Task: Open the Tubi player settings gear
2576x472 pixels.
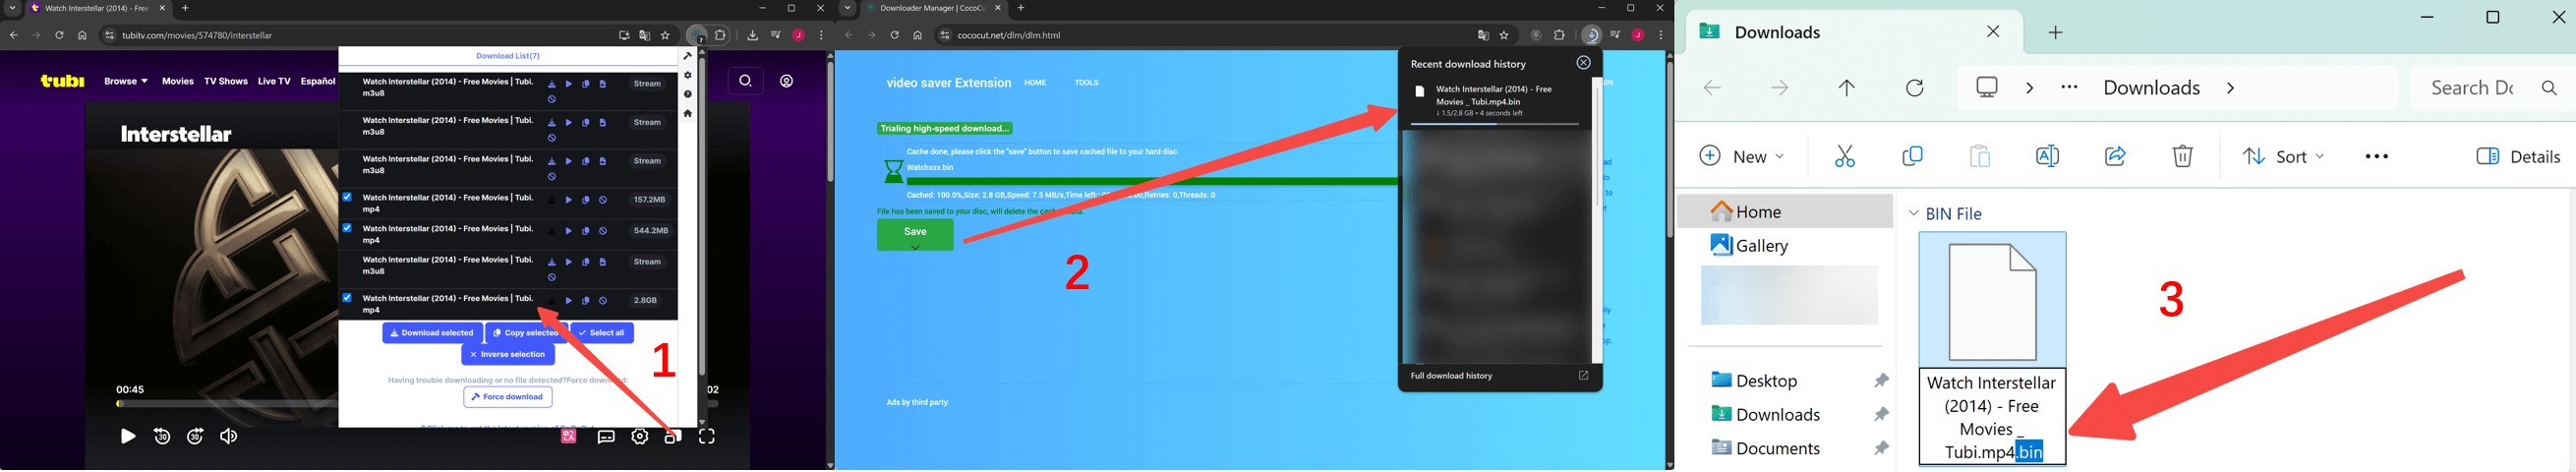Action: (640, 438)
